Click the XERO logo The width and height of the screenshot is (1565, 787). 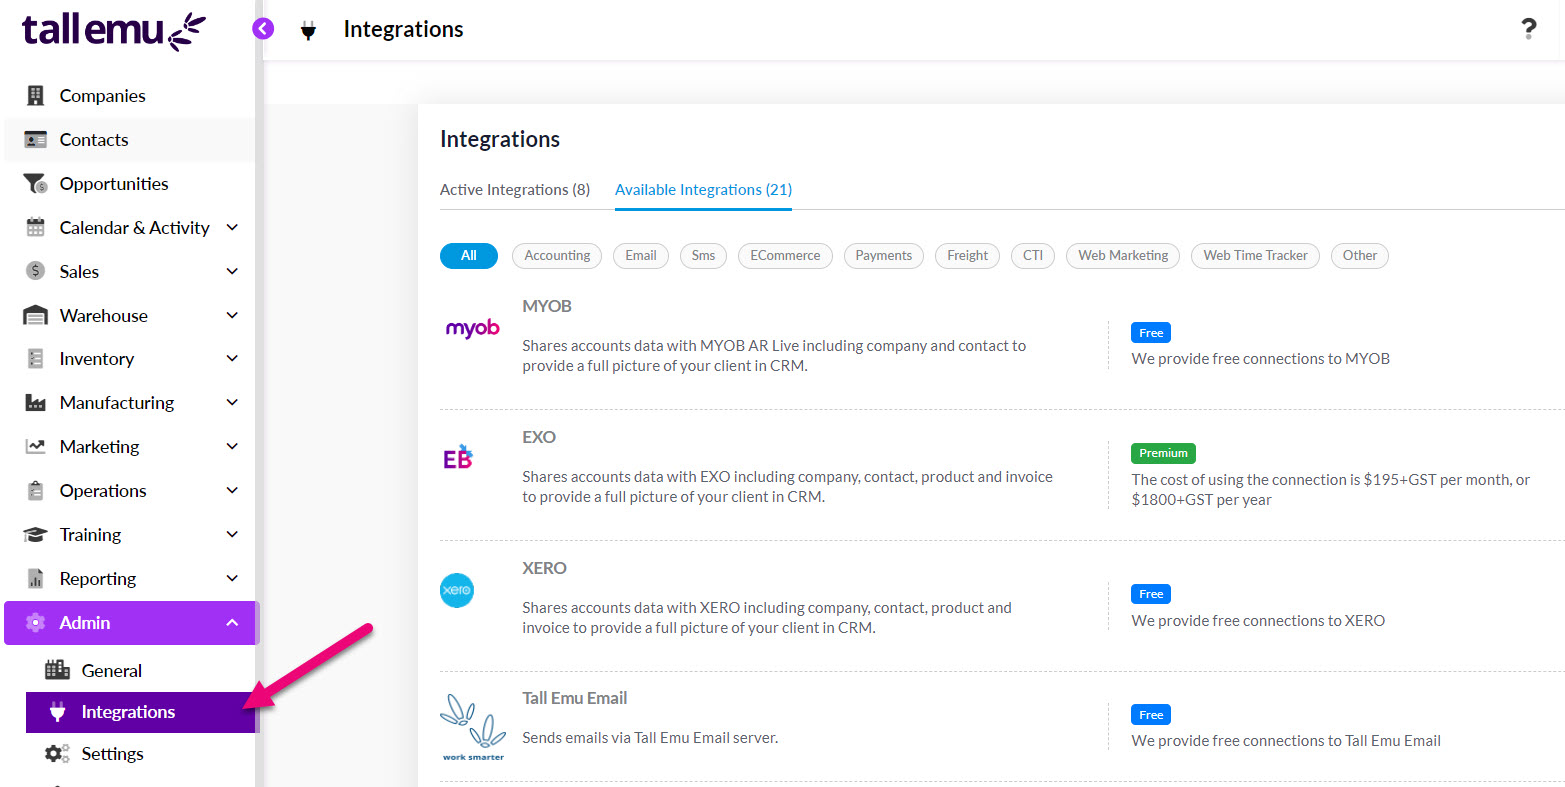[x=457, y=590]
